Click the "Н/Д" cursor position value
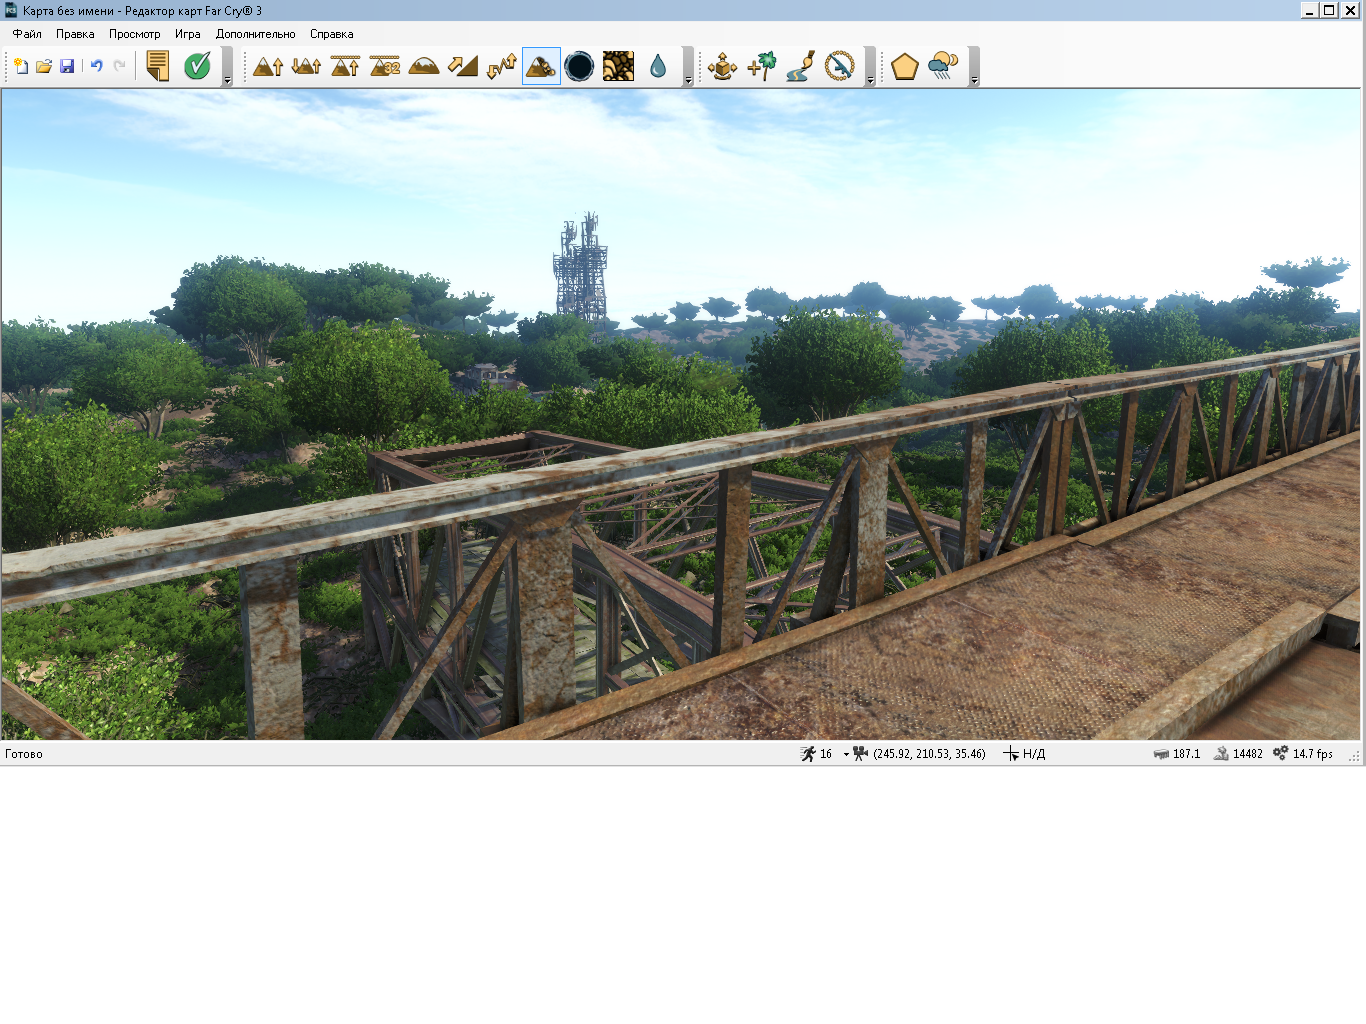 (1034, 754)
